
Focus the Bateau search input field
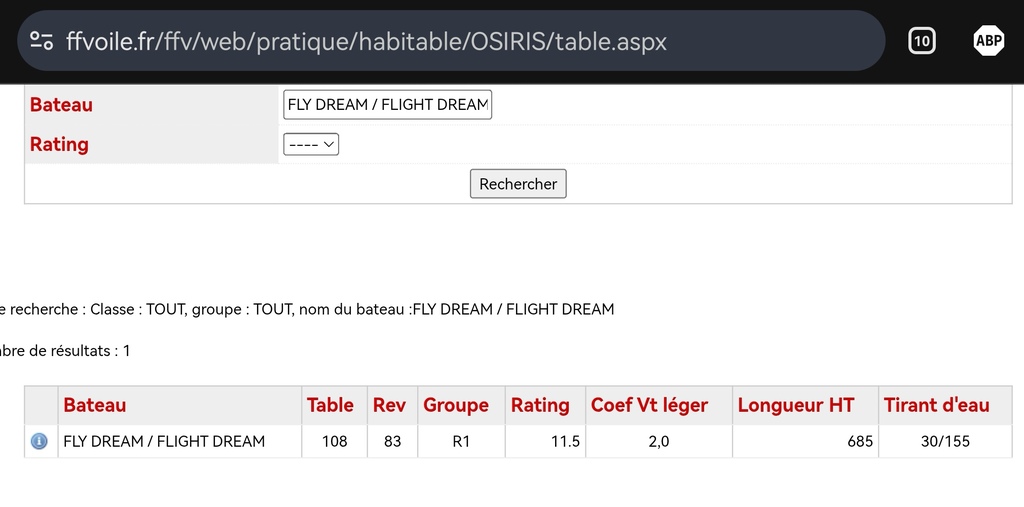point(387,104)
